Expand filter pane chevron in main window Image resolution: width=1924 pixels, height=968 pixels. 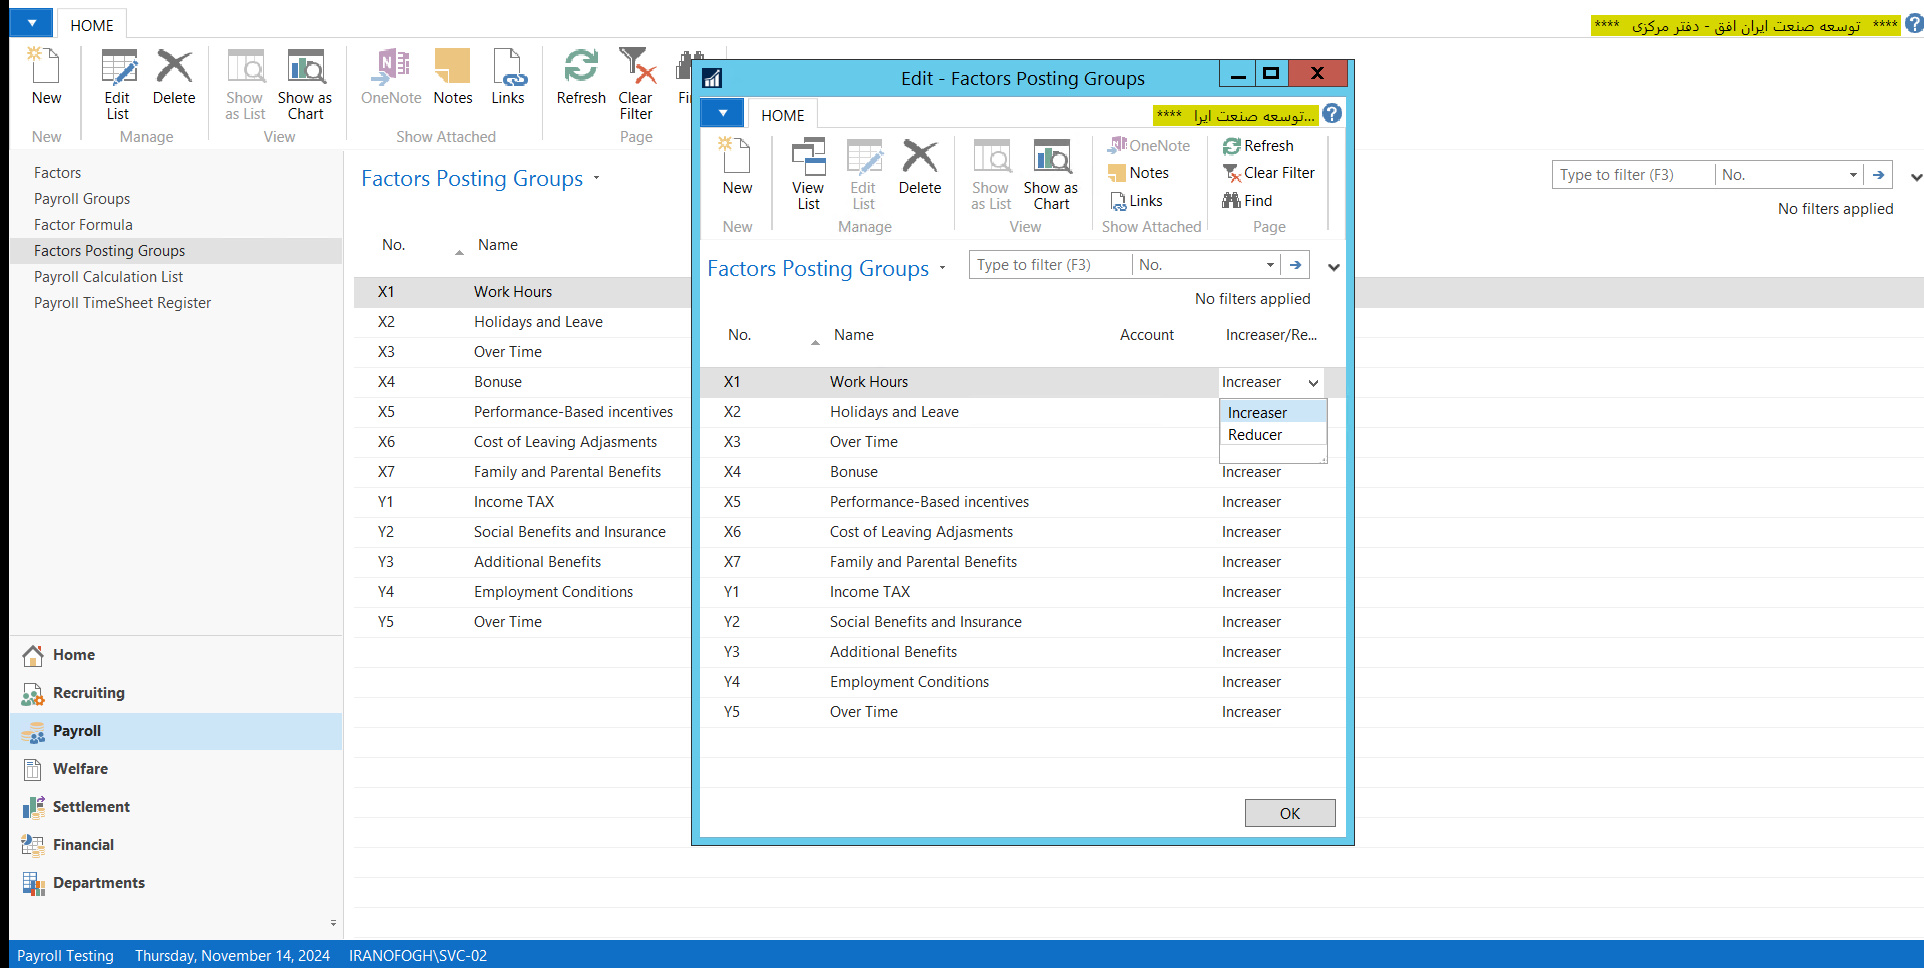(1915, 177)
